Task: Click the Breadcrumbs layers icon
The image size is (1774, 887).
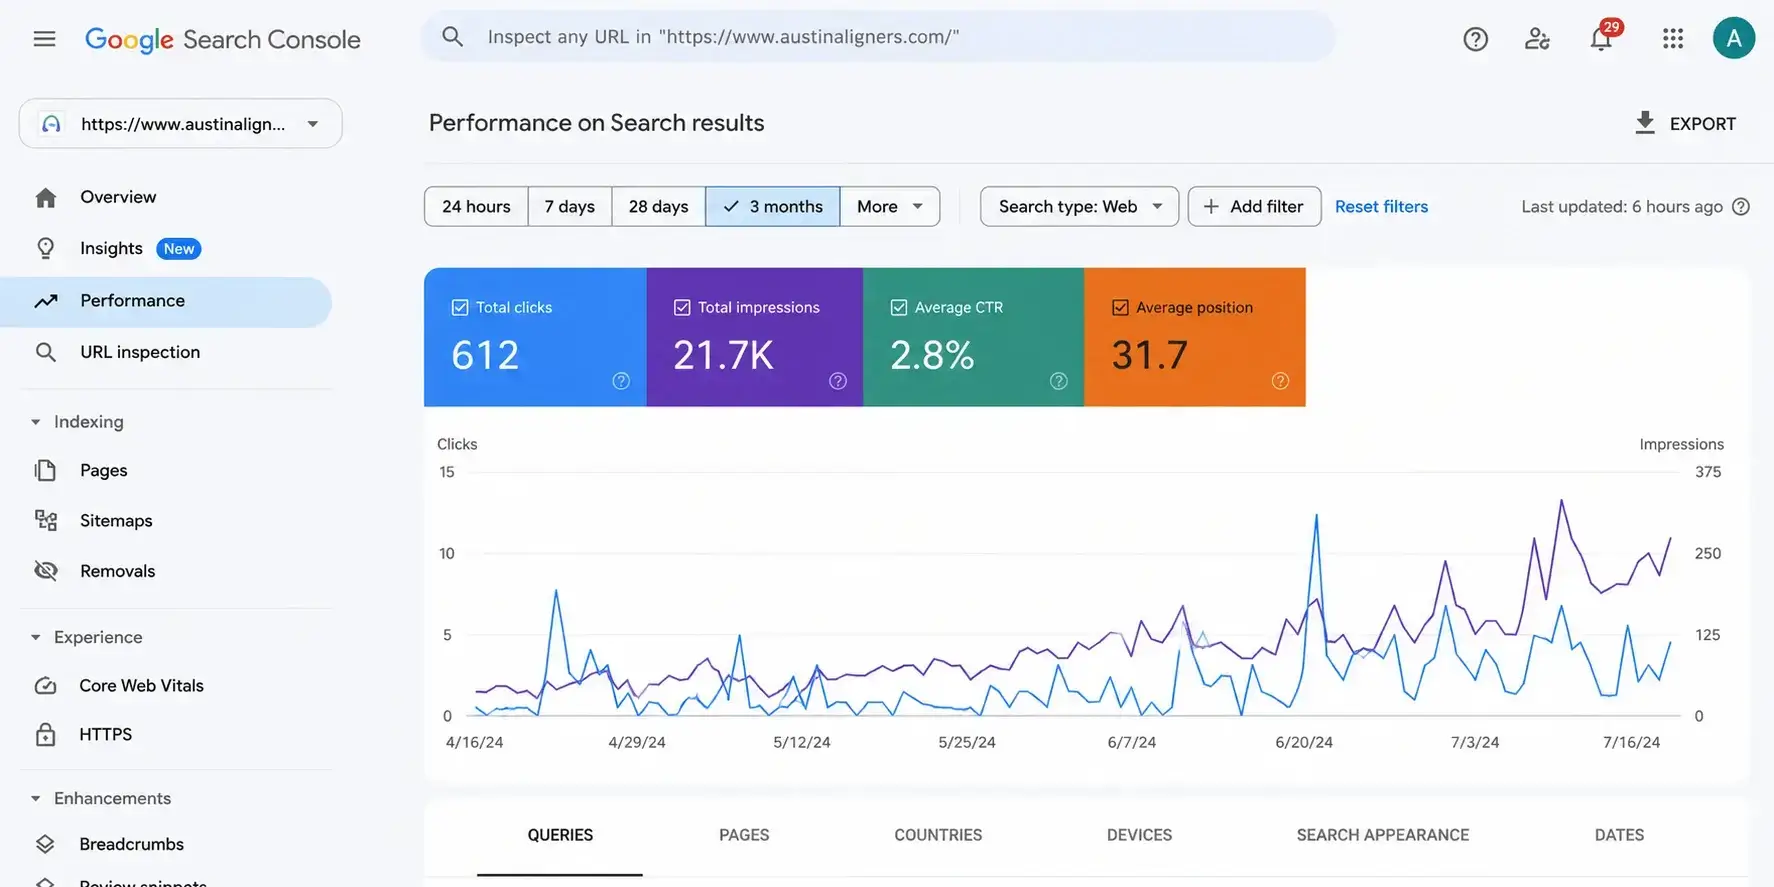Action: 46,844
